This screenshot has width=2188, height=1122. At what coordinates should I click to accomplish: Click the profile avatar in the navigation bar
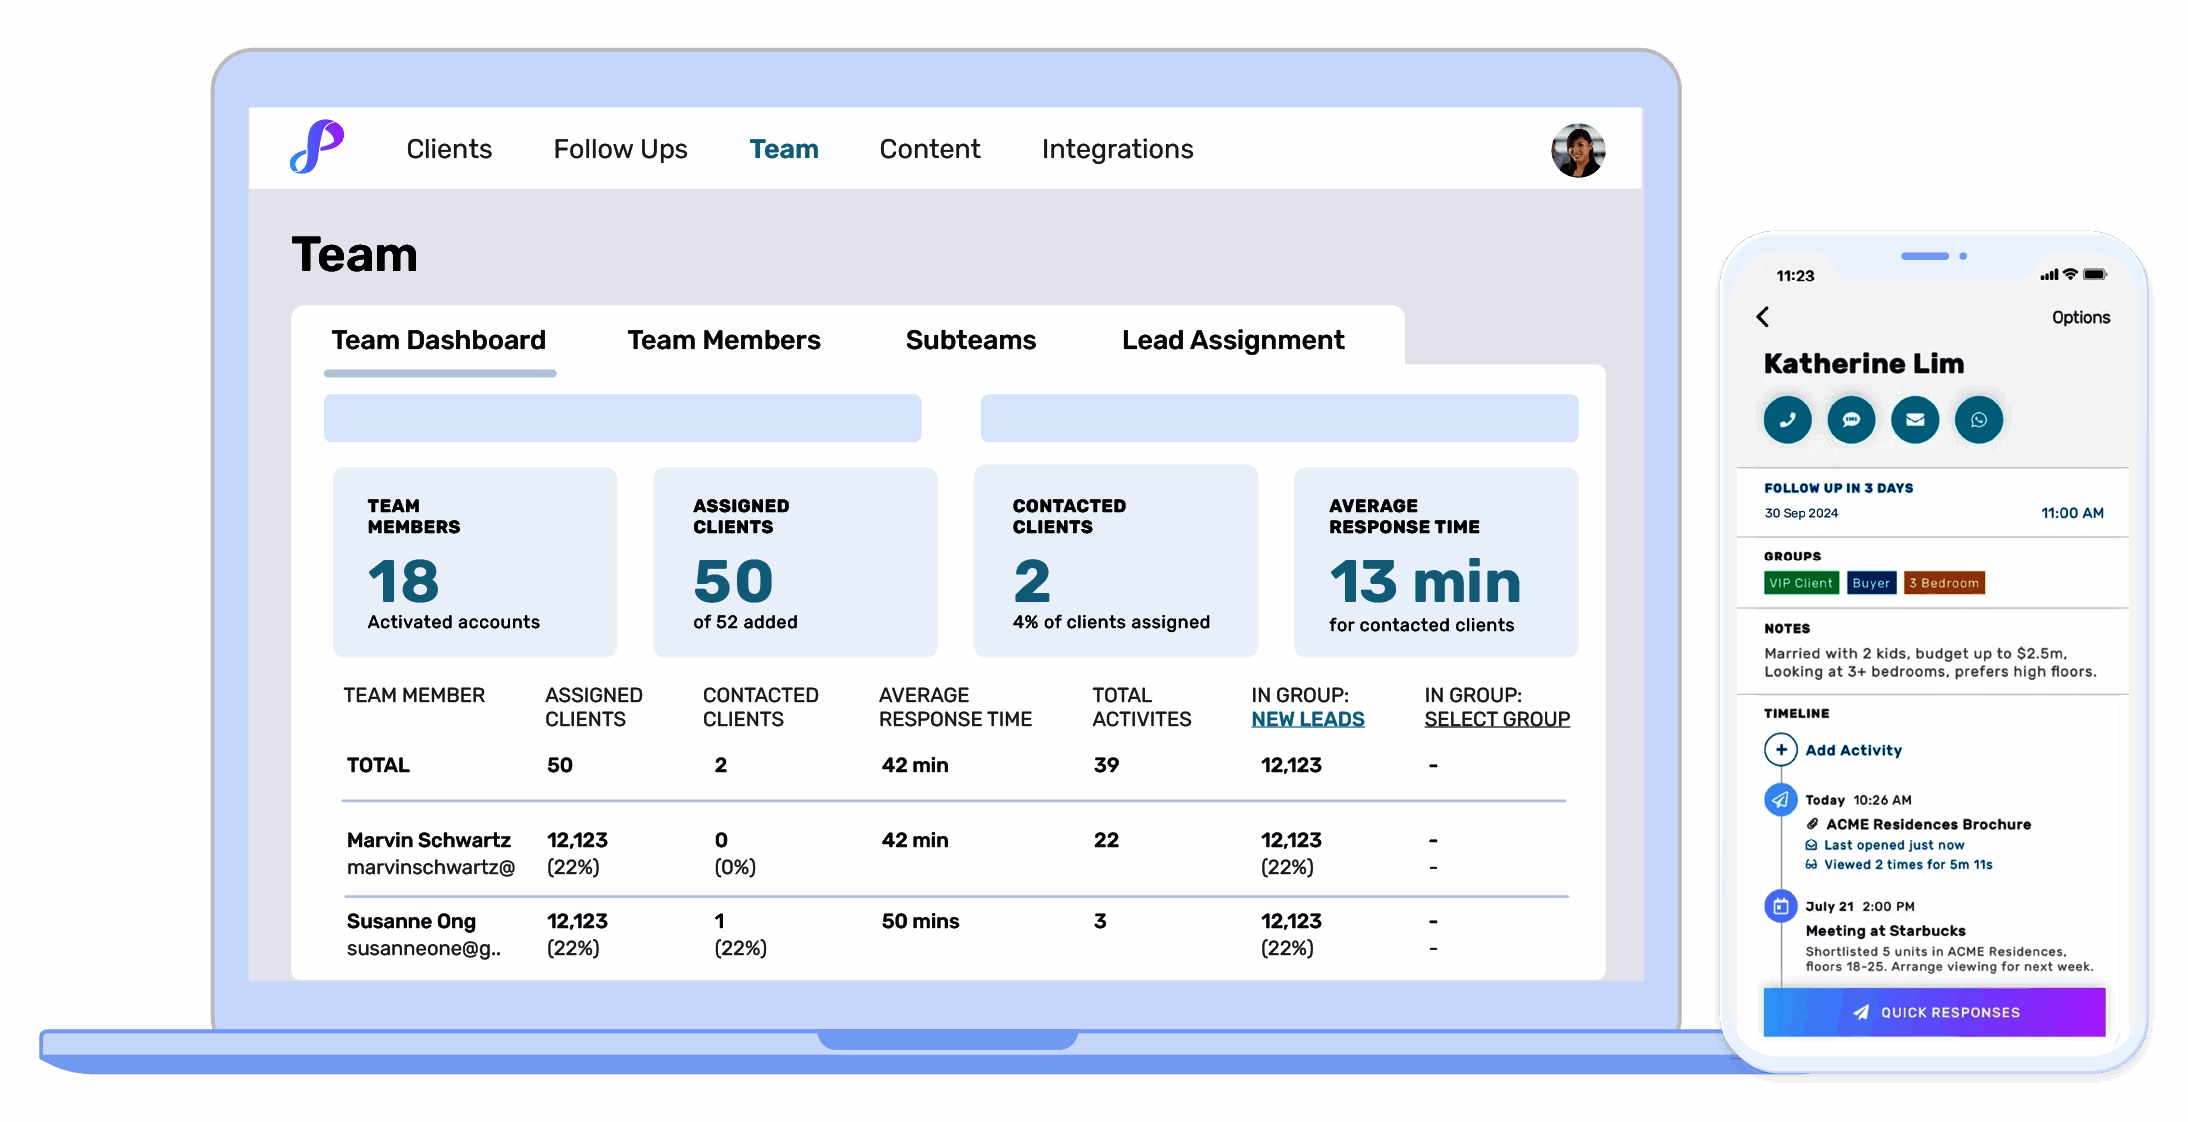1578,150
